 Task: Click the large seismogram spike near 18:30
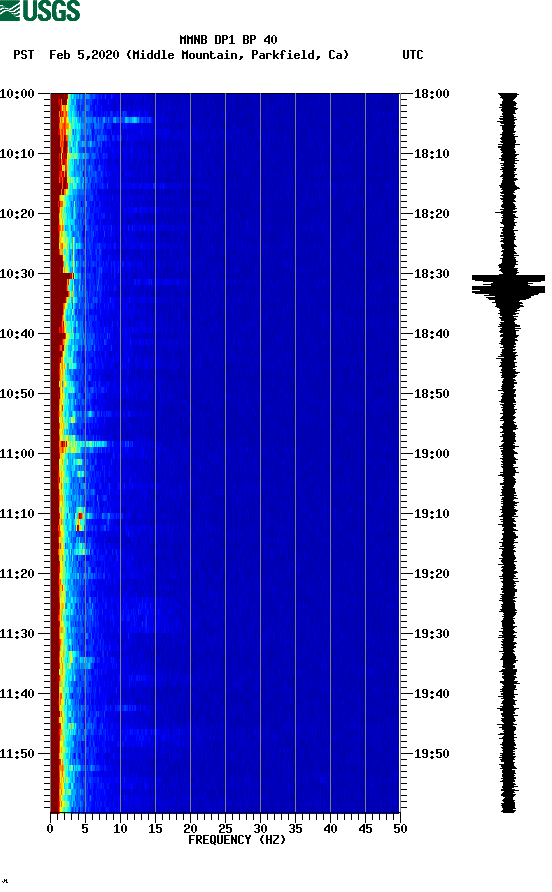point(508,286)
